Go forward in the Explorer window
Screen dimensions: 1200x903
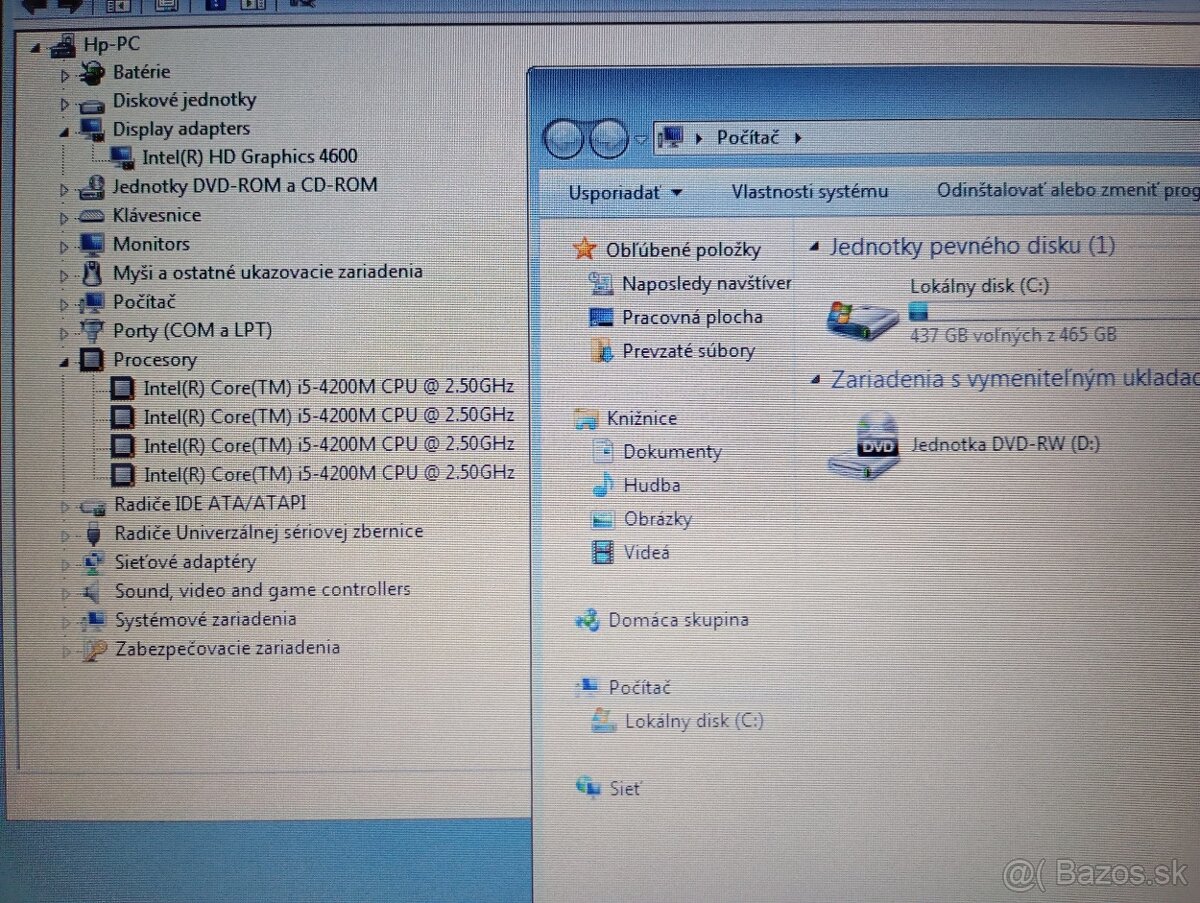608,139
